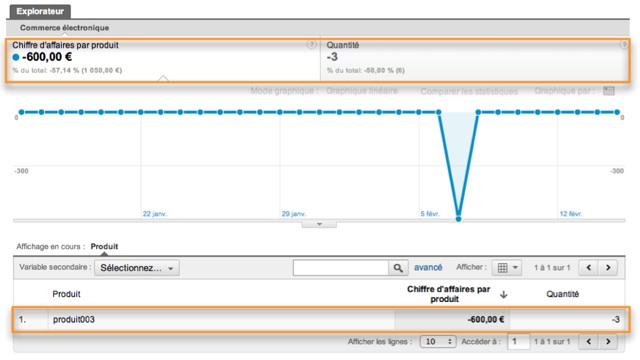Open the Variable secondaire Sélectionnez dropdown
Image resolution: width=640 pixels, height=360 pixels.
pyautogui.click(x=137, y=268)
